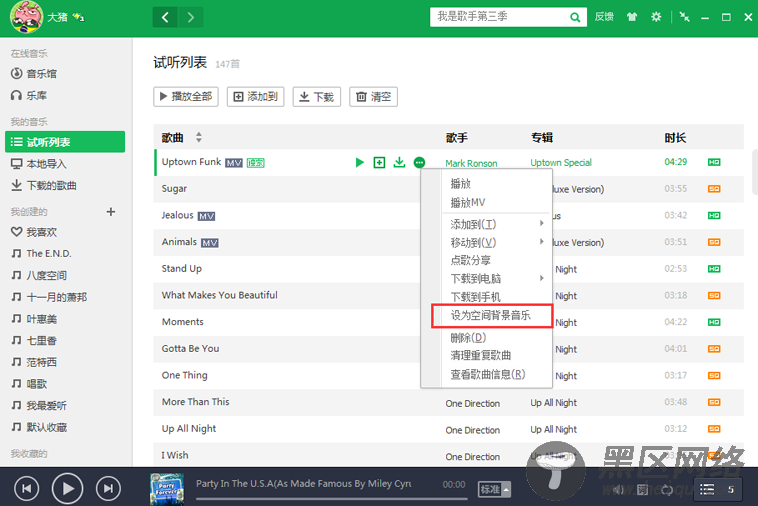Open The E.N.D. playlist

[x=42, y=253]
